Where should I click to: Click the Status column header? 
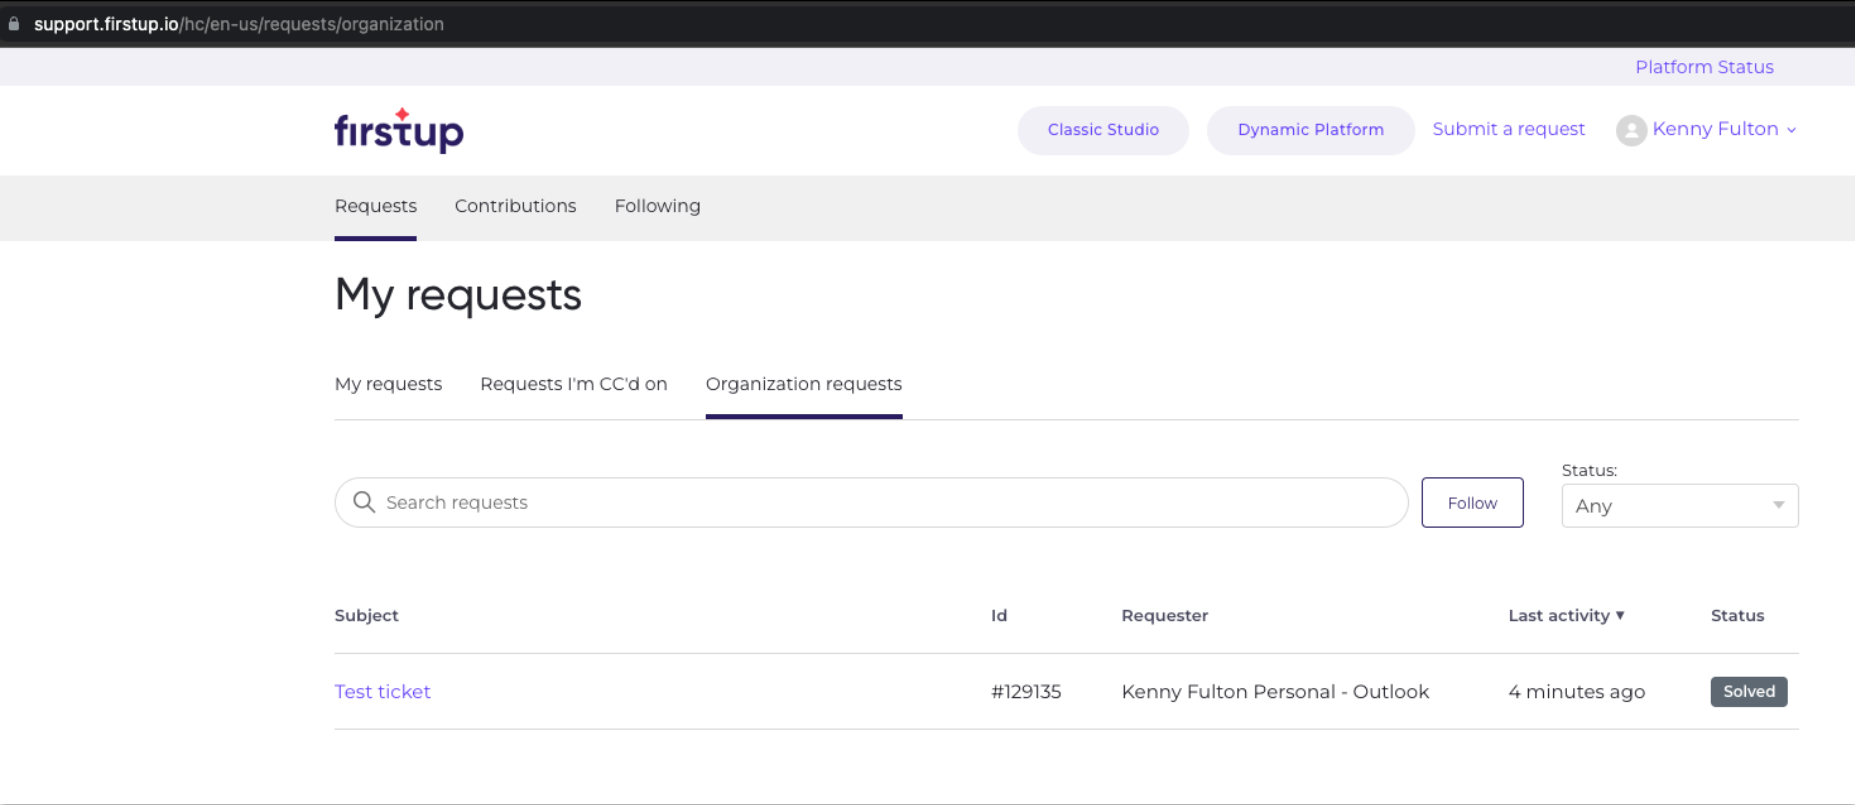(1737, 616)
